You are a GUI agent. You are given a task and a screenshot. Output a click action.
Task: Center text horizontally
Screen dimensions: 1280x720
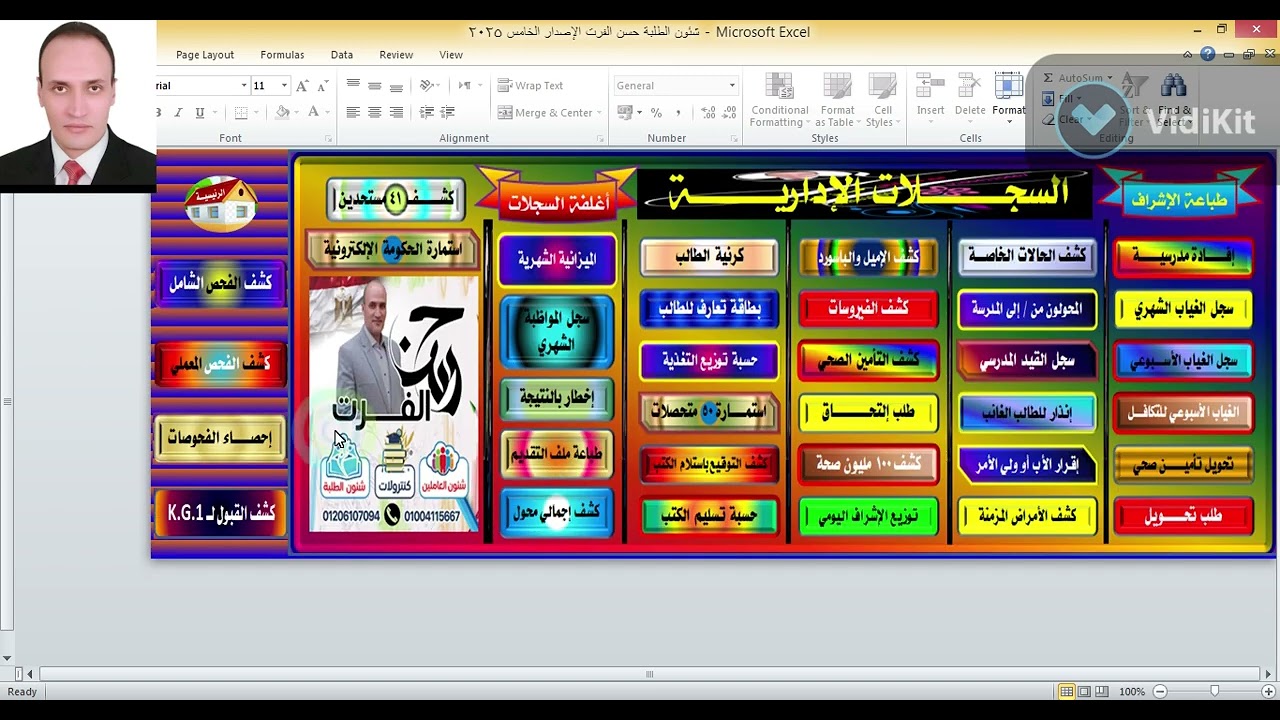(x=374, y=113)
